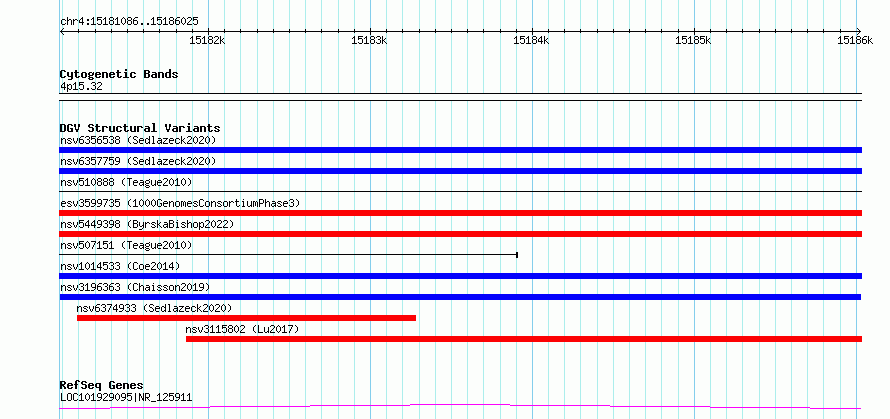Click the 15183k ruler tick label
Viewport: 890px width, 419px height.
coord(370,40)
